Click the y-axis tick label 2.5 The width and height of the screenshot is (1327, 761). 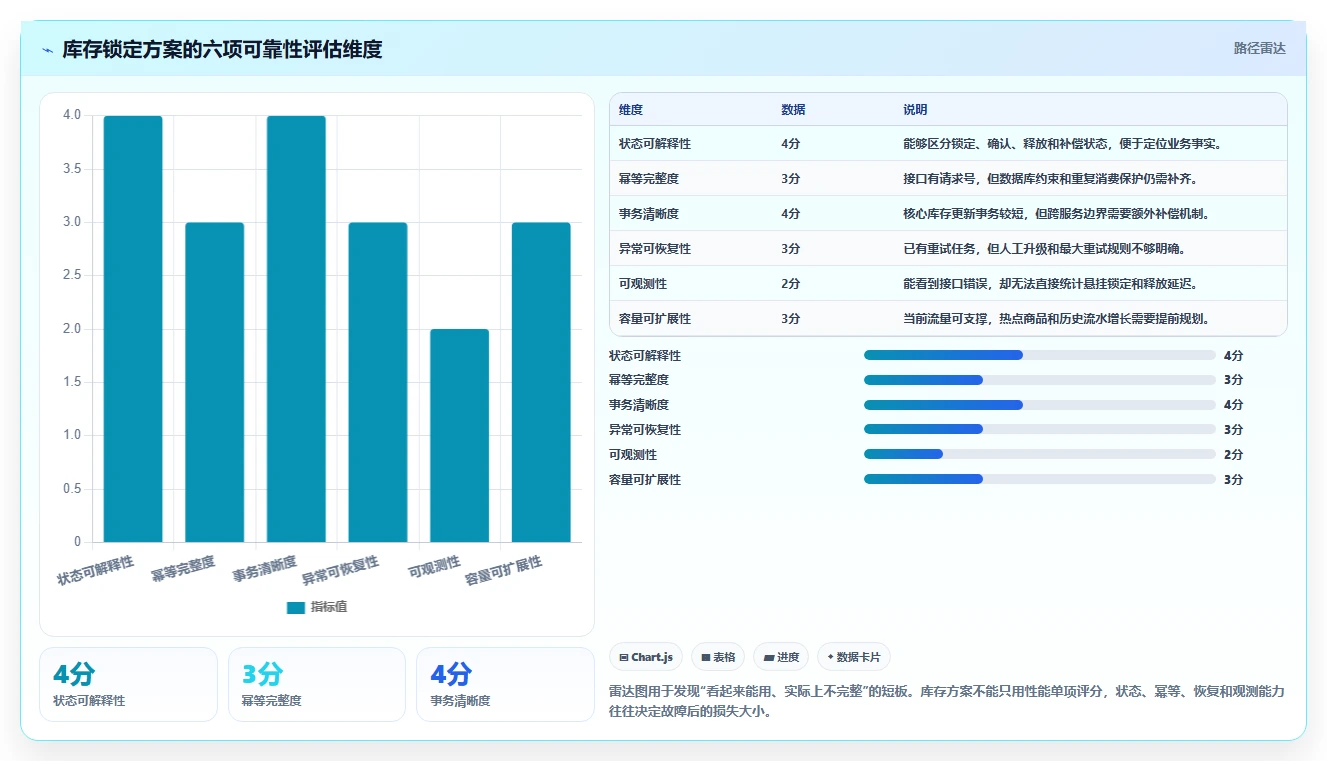pyautogui.click(x=72, y=275)
